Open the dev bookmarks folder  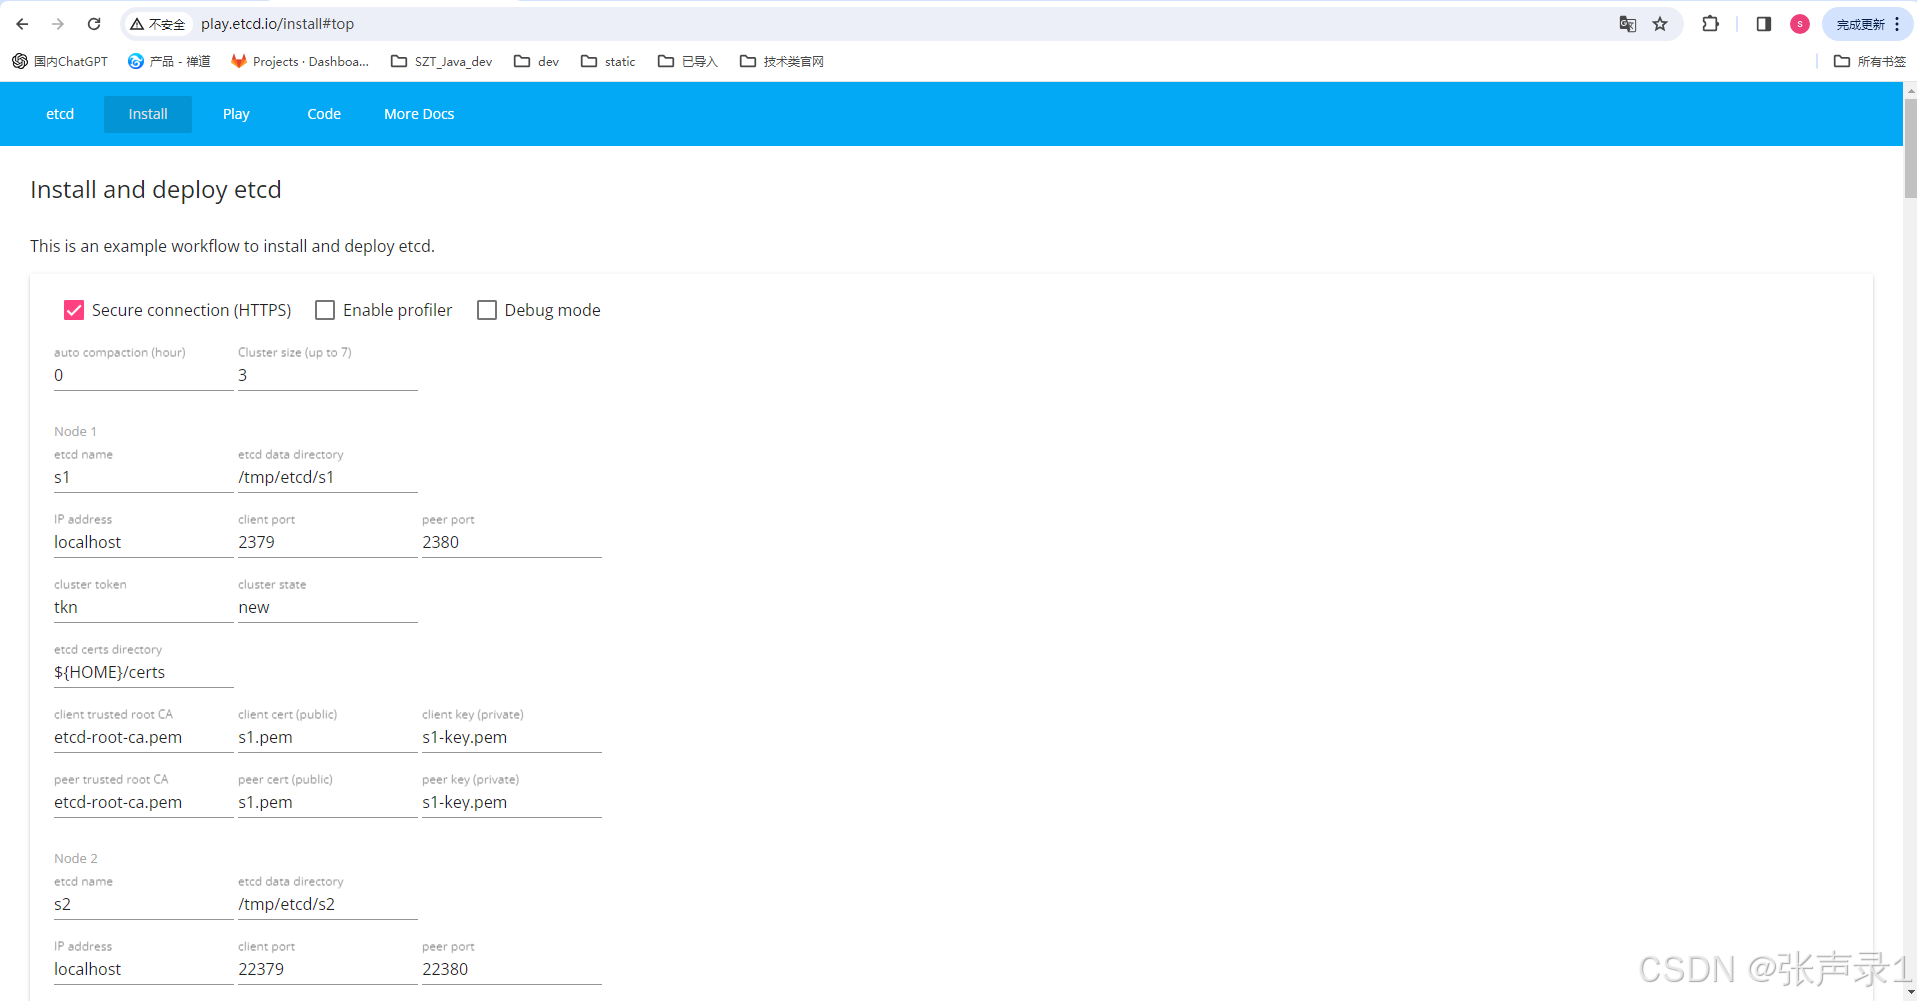coord(536,61)
